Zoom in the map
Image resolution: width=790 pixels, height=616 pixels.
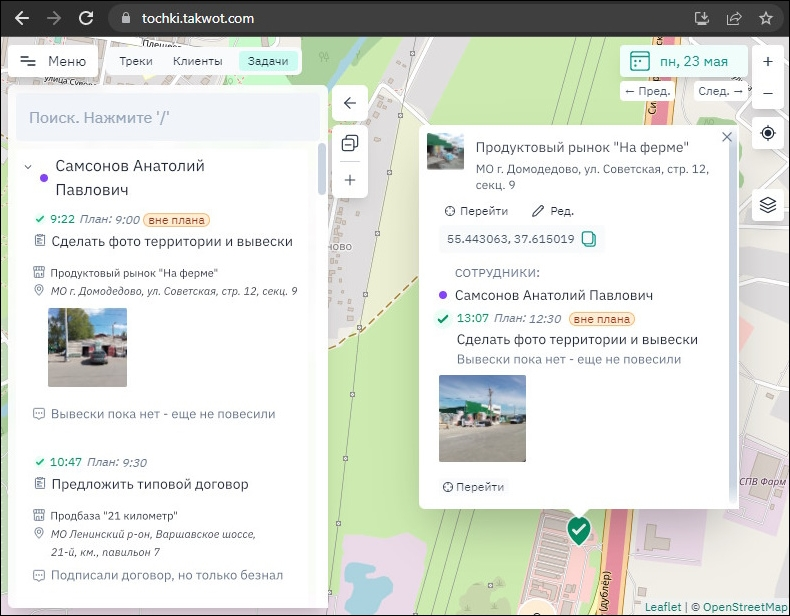767,61
